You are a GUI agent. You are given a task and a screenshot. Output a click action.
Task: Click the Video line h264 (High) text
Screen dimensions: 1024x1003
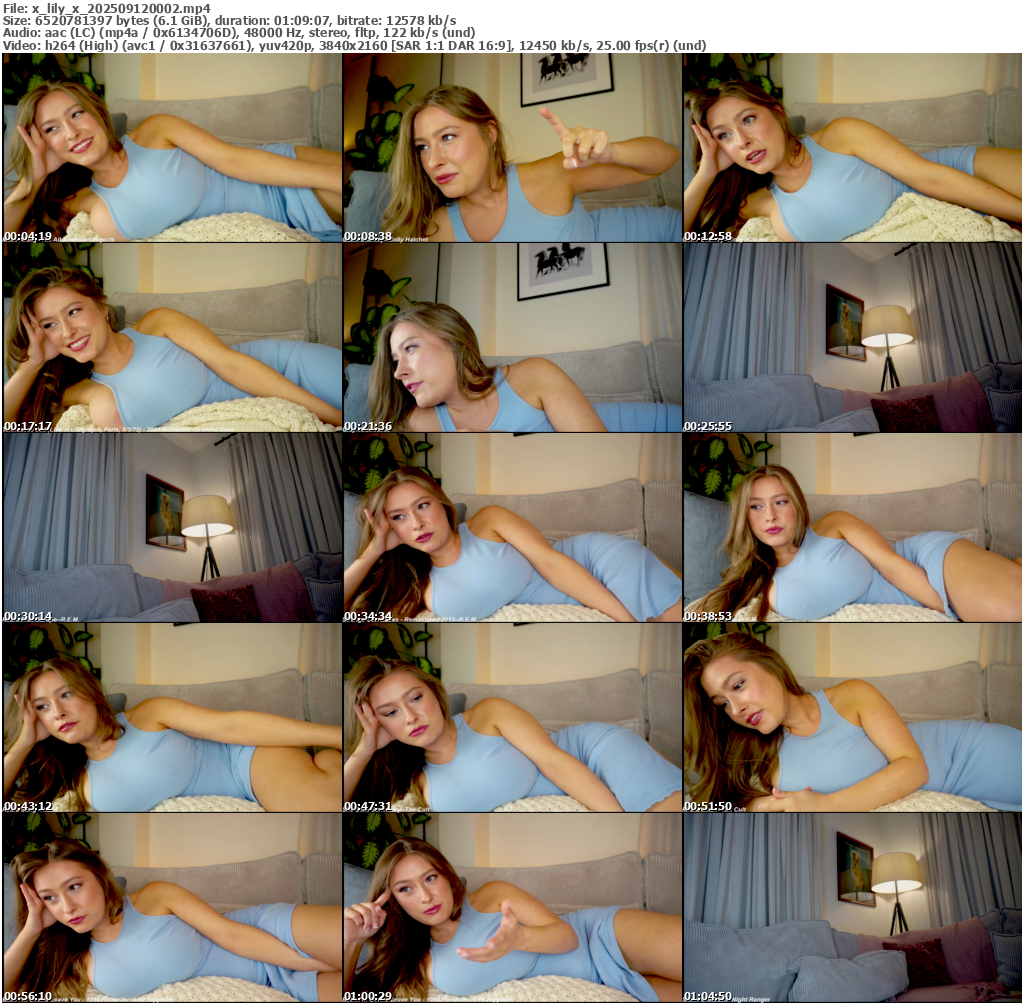[x=82, y=46]
